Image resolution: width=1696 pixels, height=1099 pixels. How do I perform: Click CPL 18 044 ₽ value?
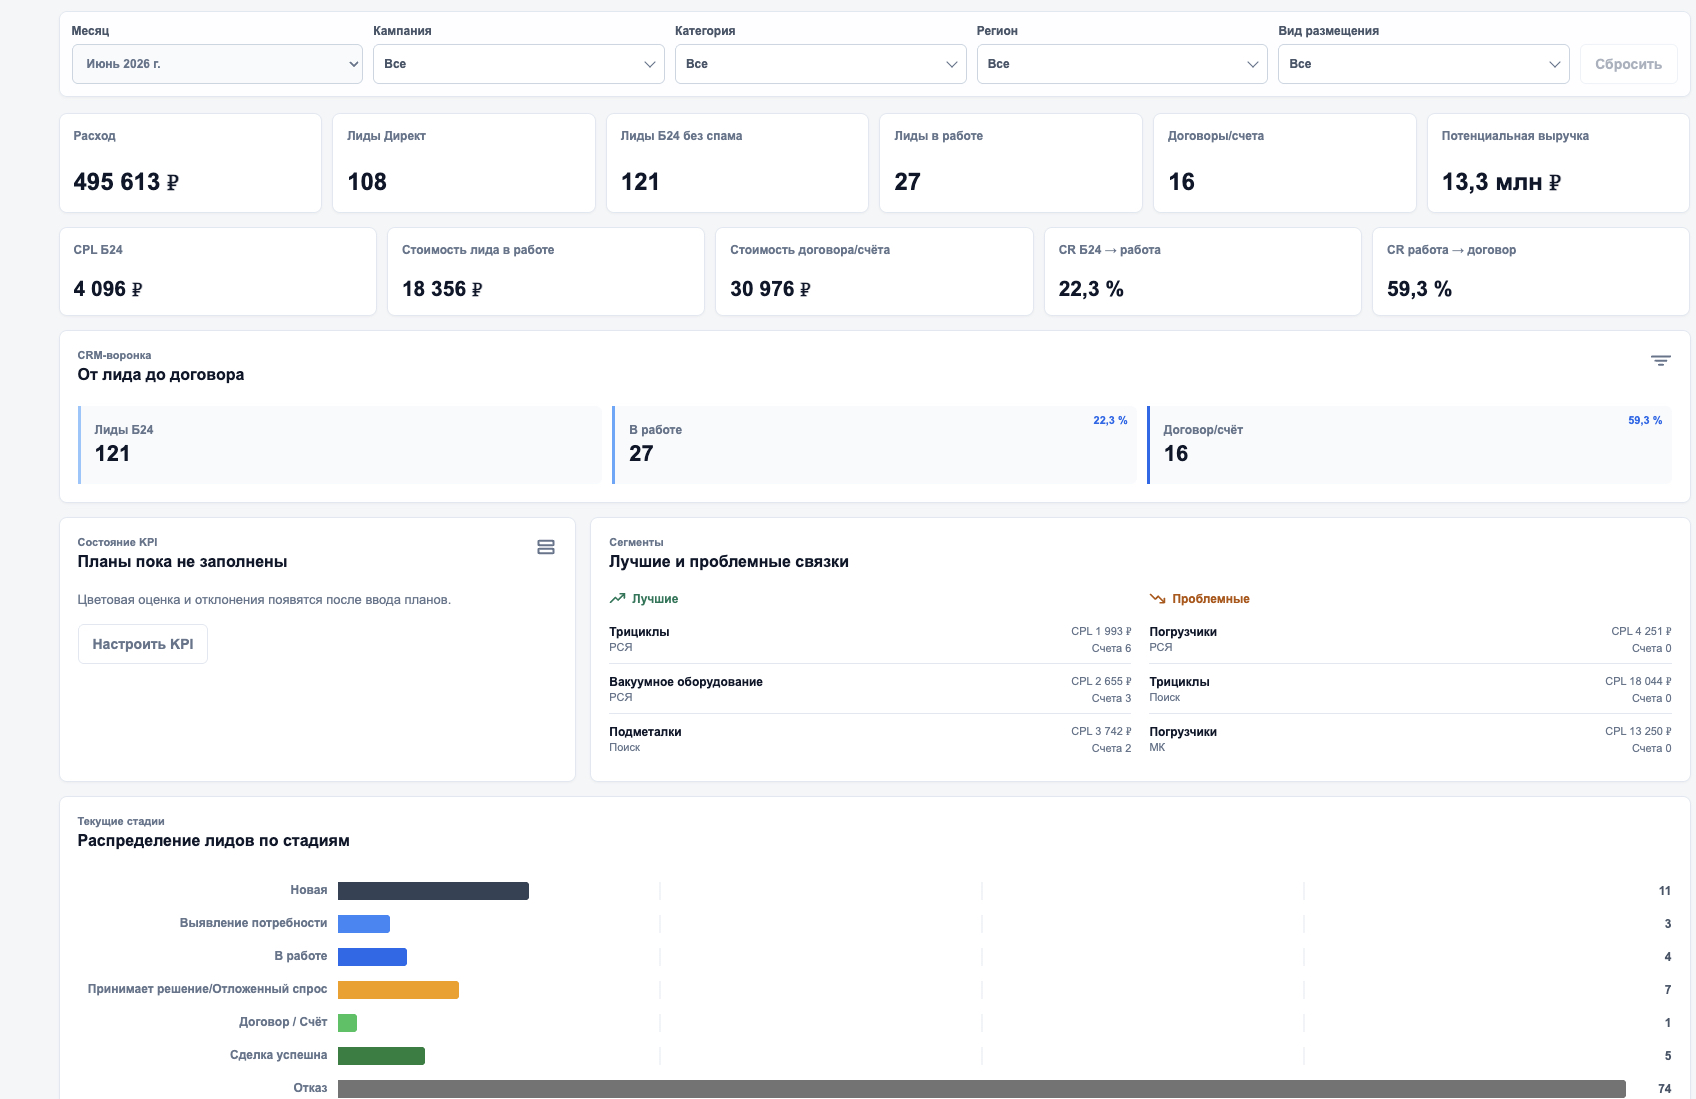(1638, 681)
